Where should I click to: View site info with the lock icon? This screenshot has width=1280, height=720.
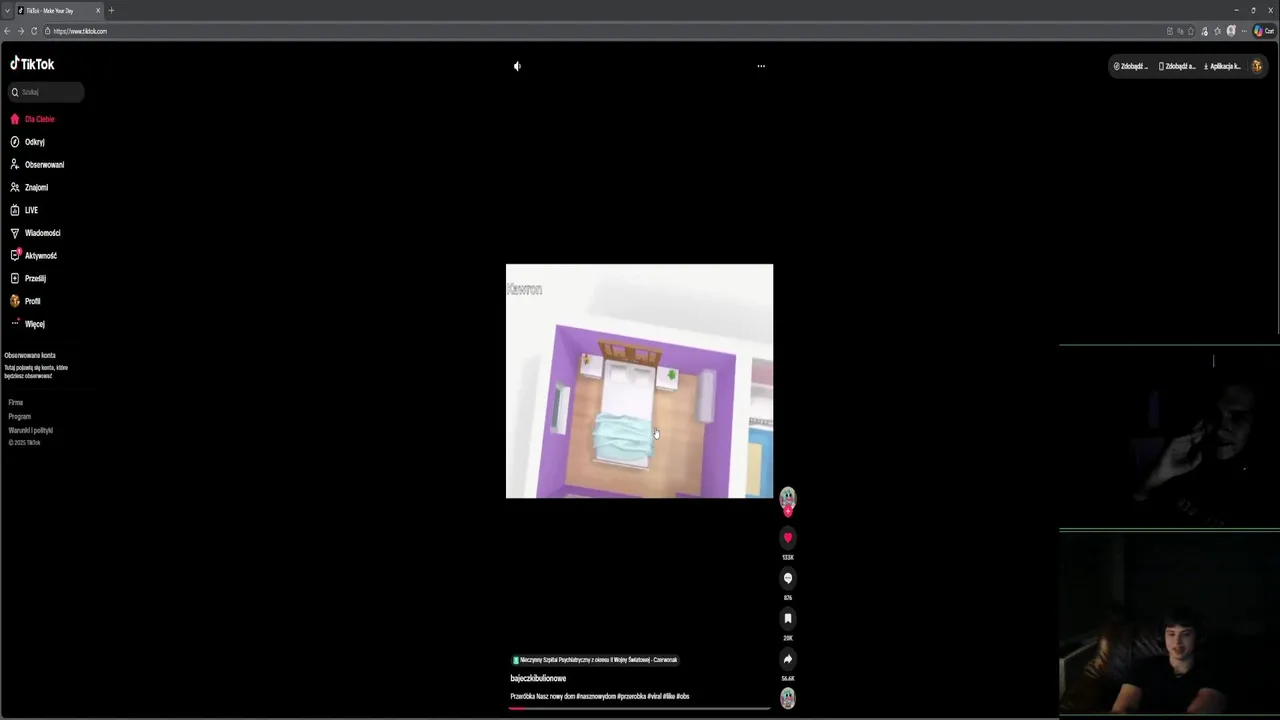47,31
